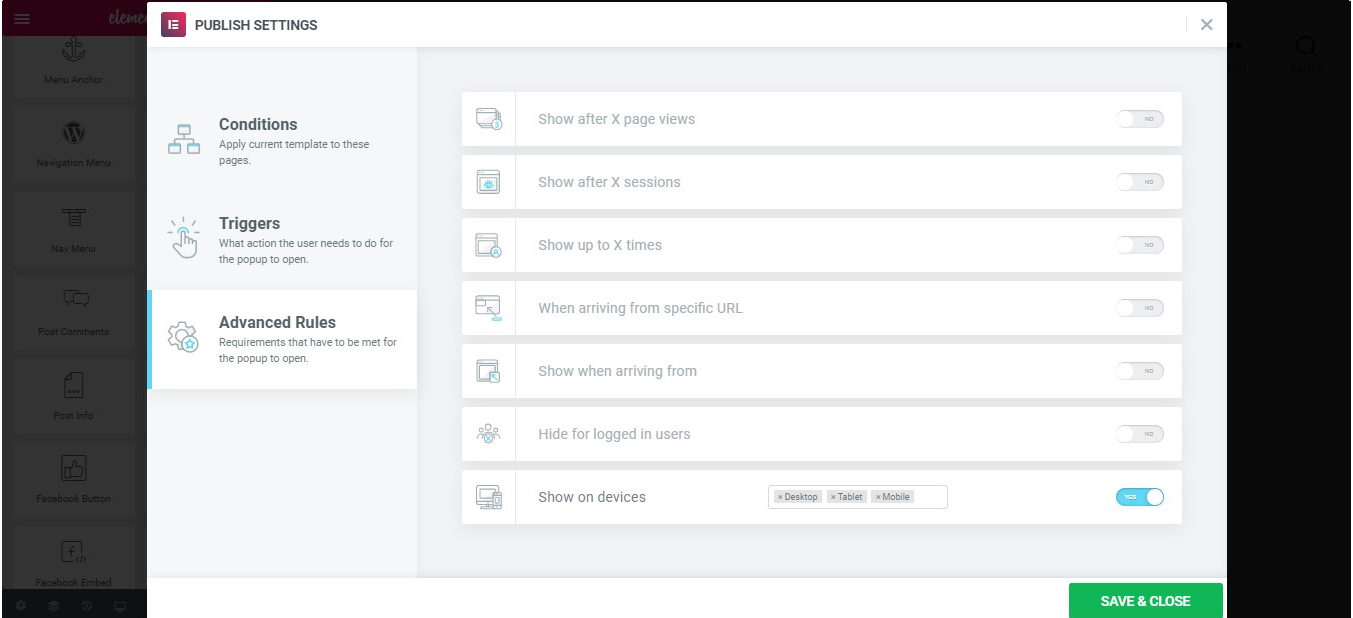Click the "Show on devices" label

coord(592,497)
